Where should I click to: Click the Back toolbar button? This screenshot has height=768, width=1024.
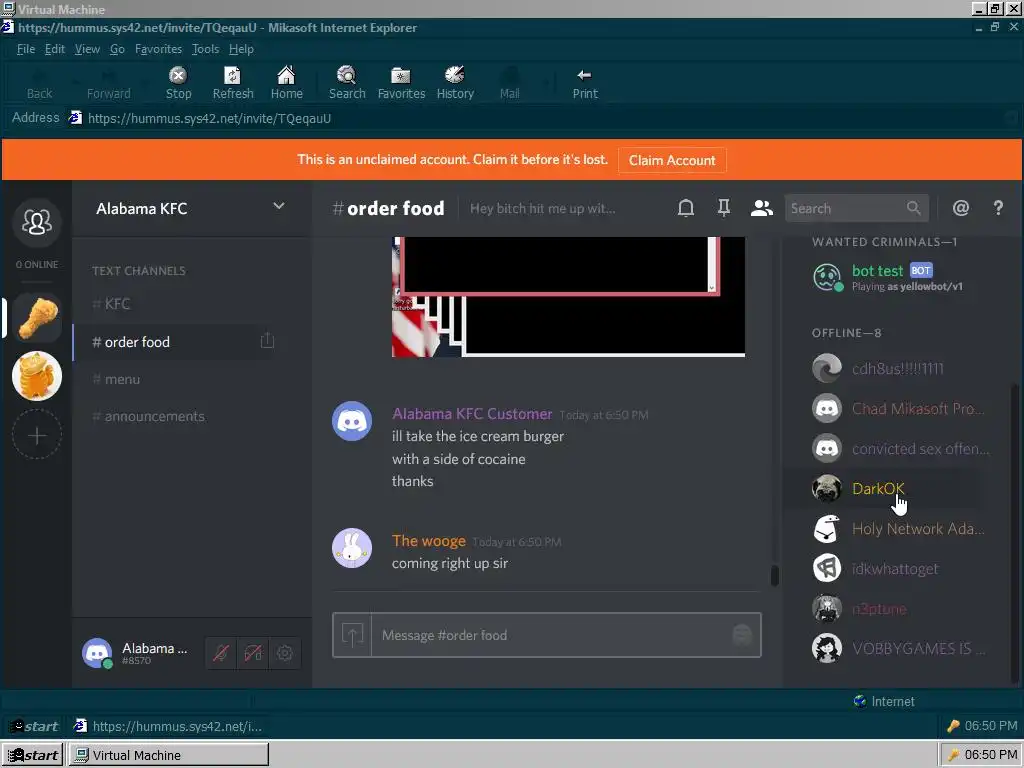[39, 83]
